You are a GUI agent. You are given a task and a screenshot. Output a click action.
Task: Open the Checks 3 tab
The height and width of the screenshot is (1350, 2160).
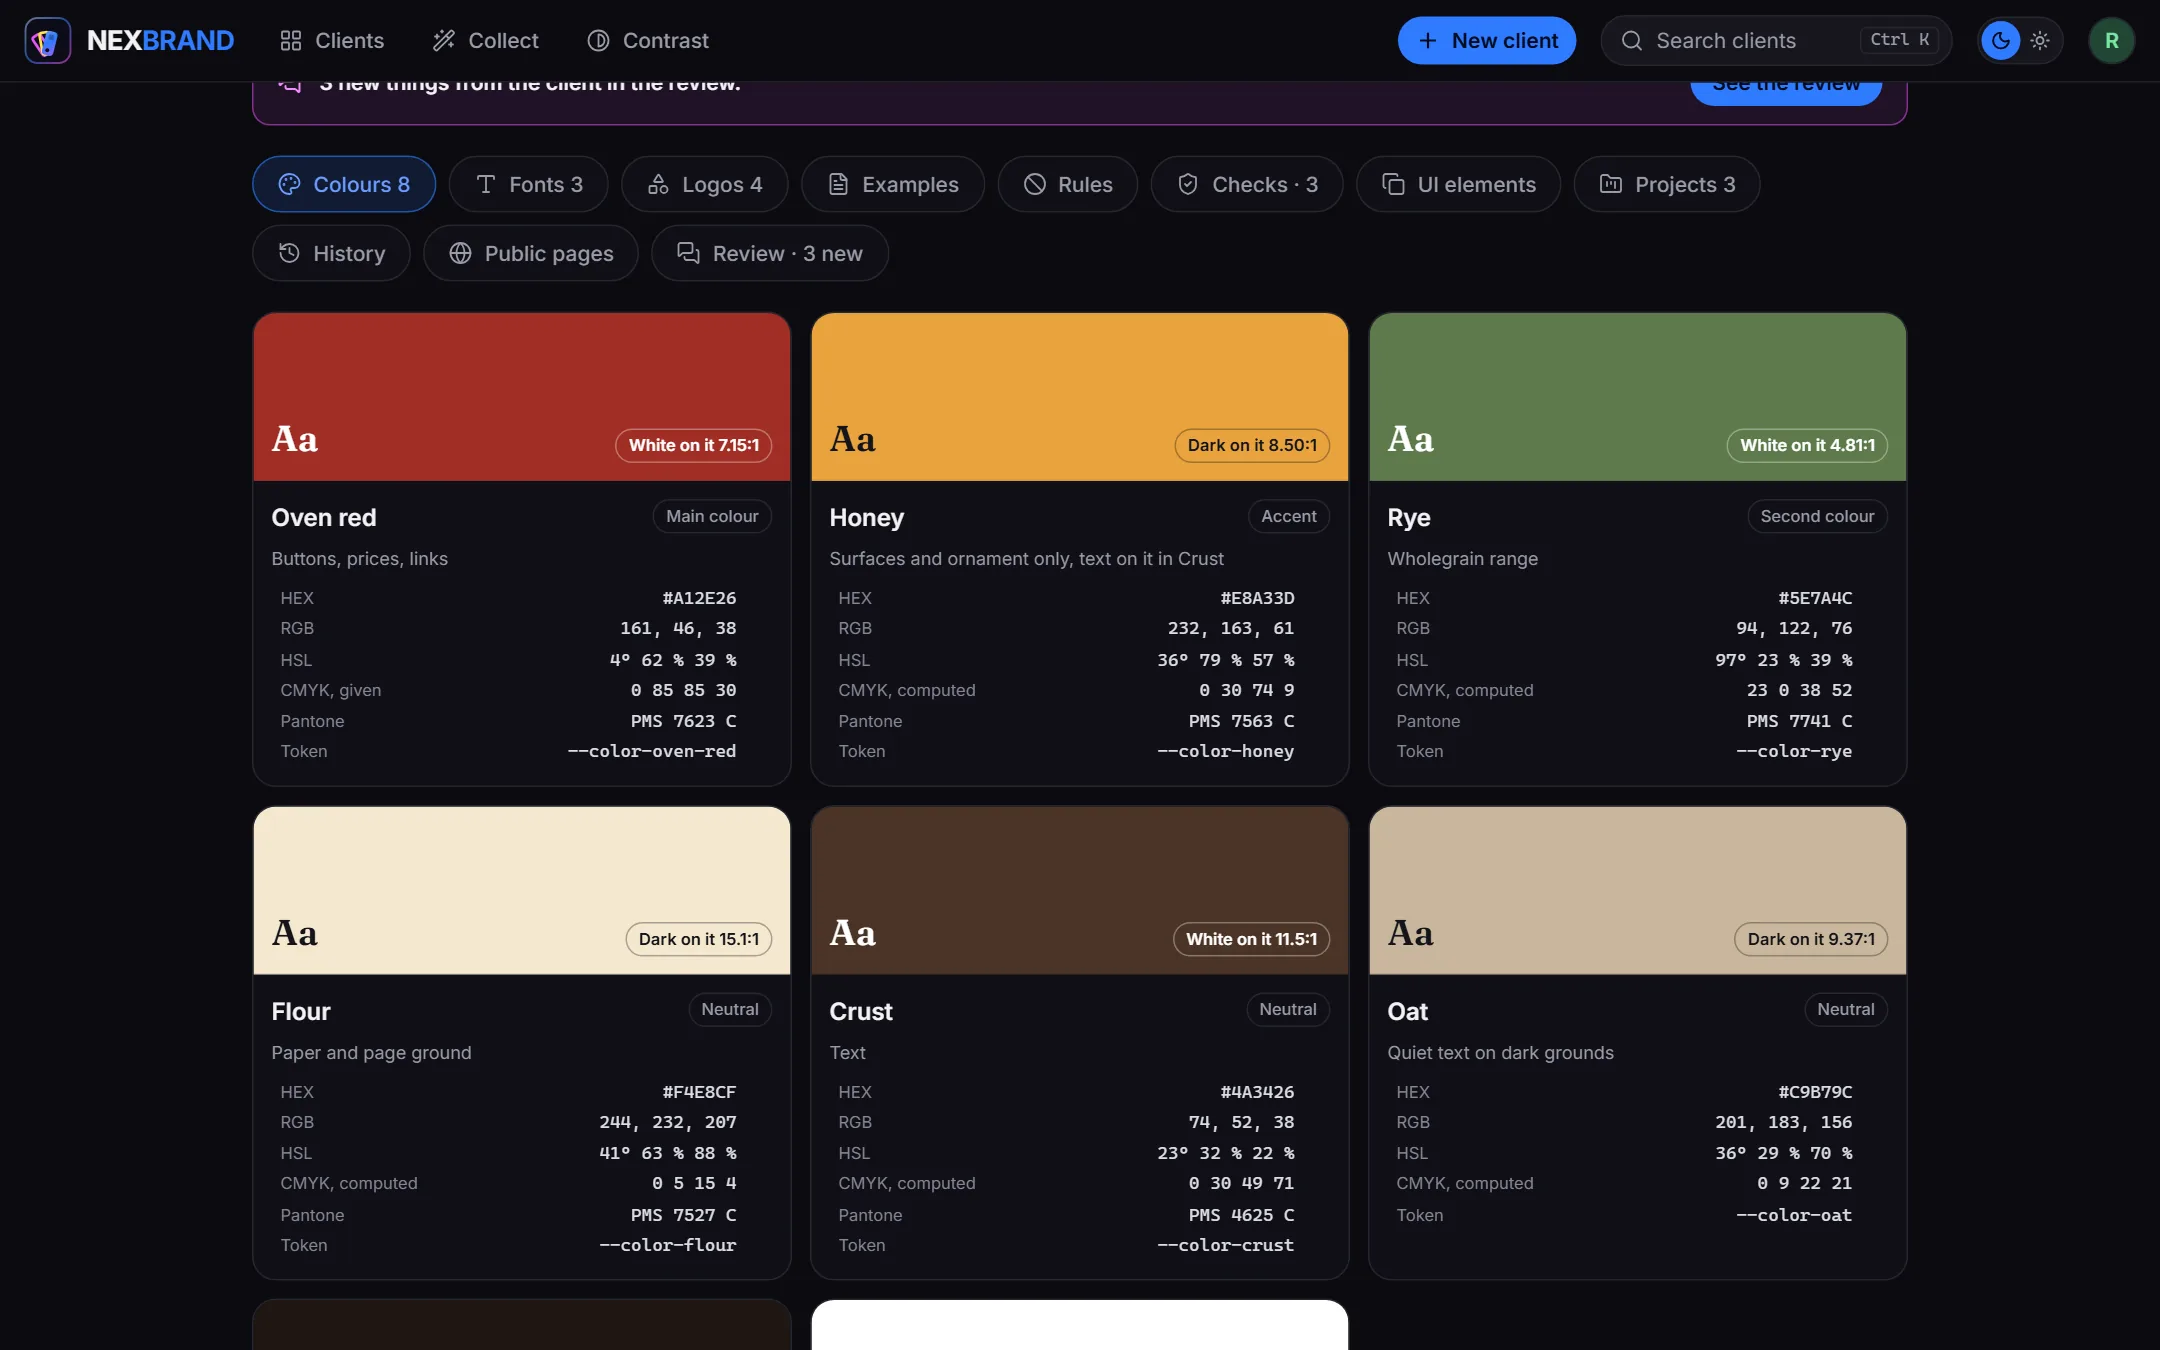pyautogui.click(x=1247, y=184)
